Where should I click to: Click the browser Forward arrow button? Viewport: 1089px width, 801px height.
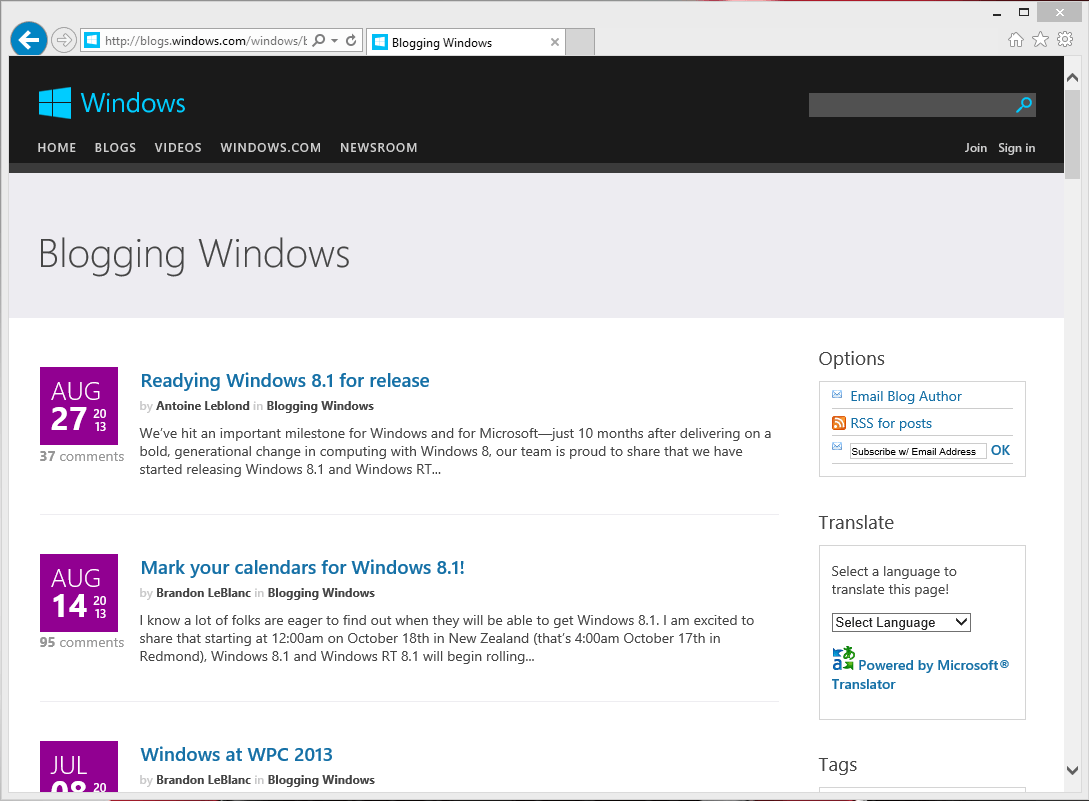click(64, 40)
